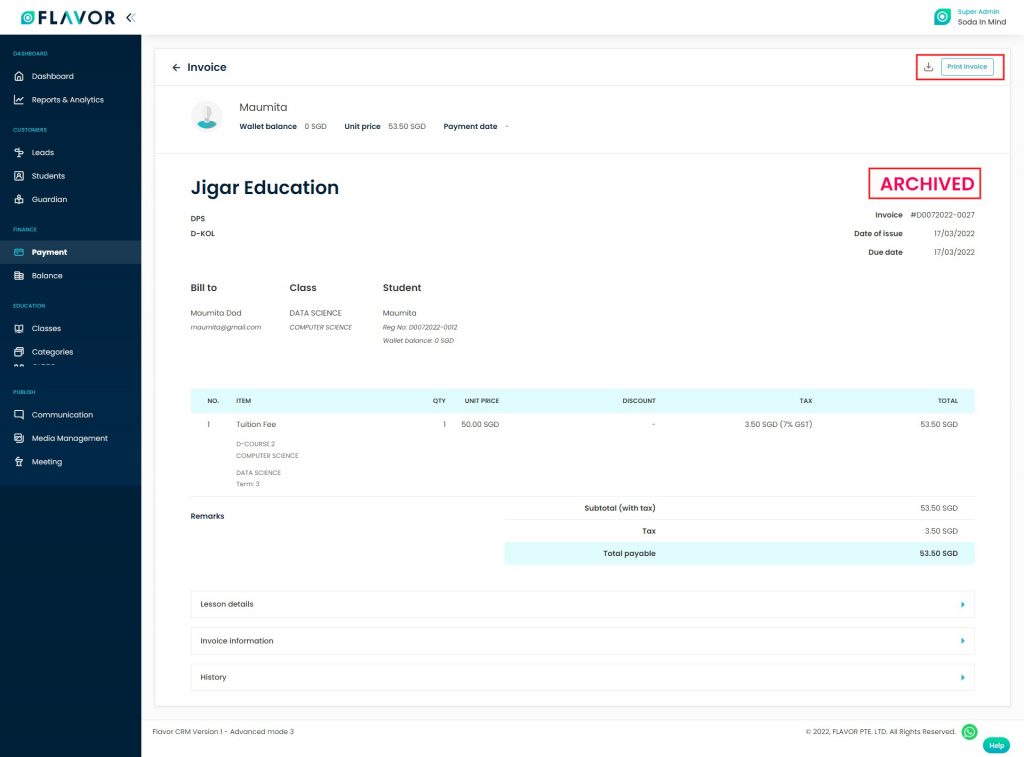
Task: Click the Media Management icon
Action: pyautogui.click(x=20, y=438)
